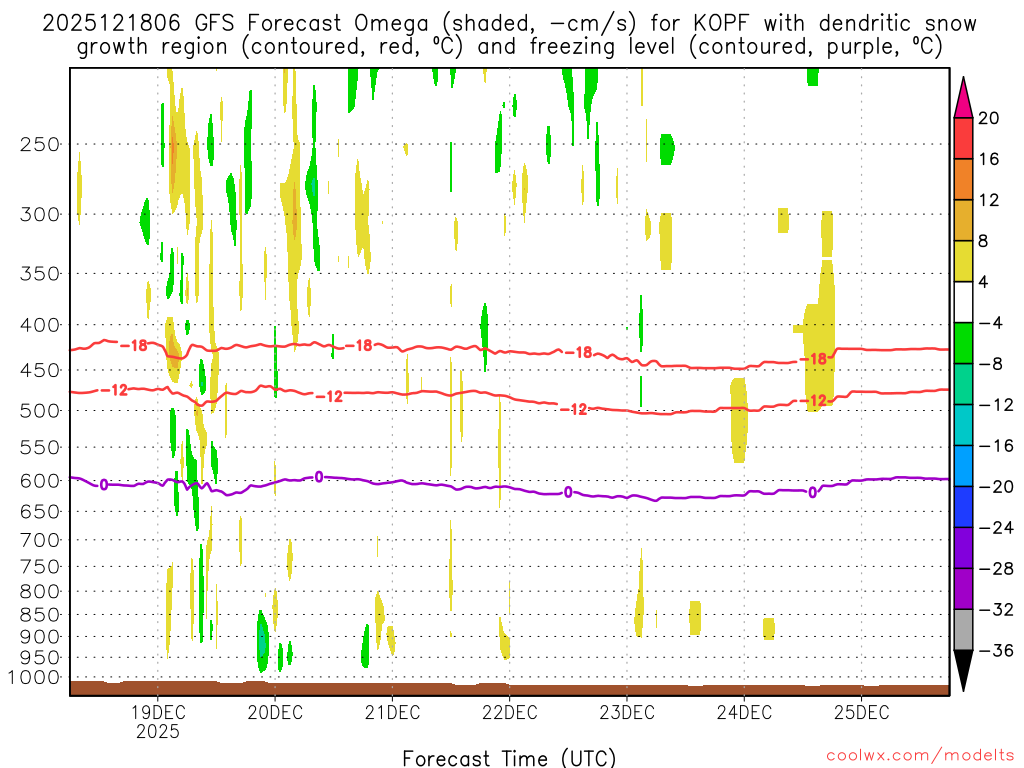Click the 2025 year label under 19DEC
Viewport: 1024px width, 768px height.
[158, 731]
